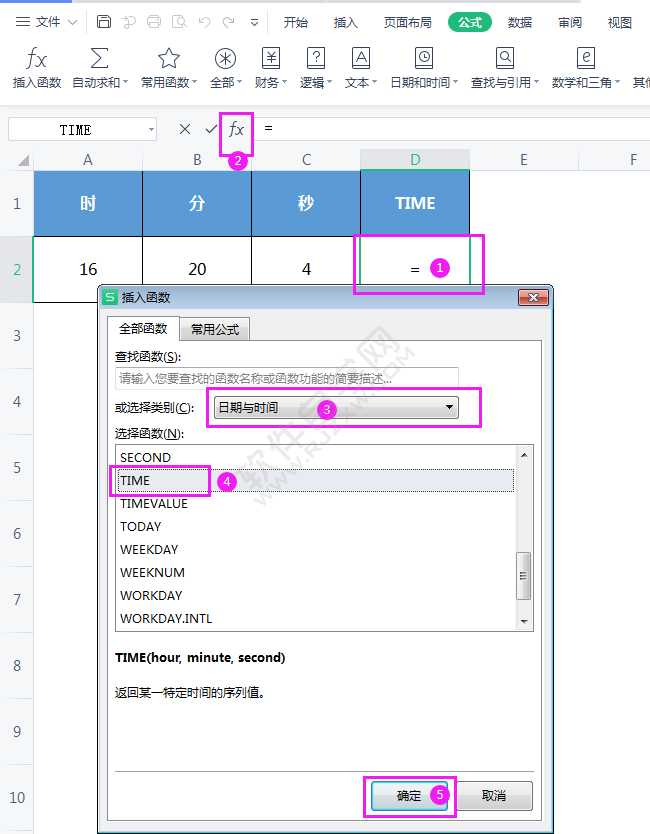Expand the name box dropdown arrow
Image resolution: width=650 pixels, height=834 pixels.
[x=151, y=129]
